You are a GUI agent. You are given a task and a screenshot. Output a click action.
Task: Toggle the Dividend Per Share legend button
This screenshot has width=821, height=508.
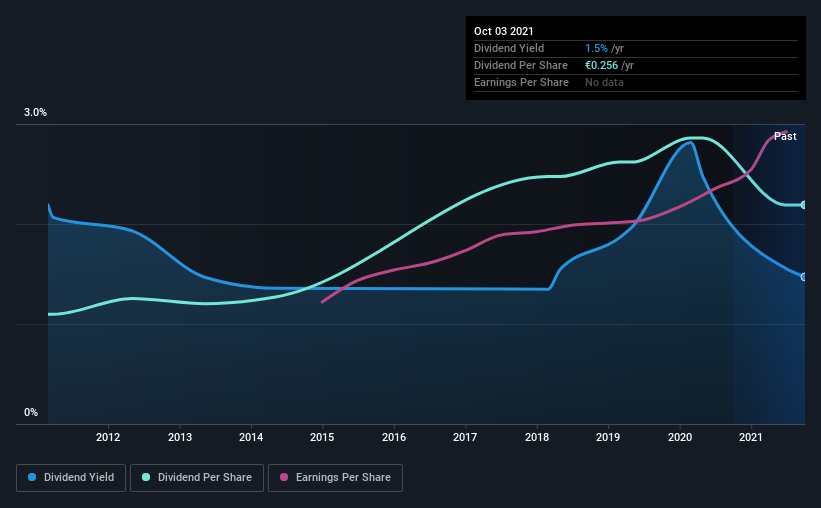[x=197, y=478]
